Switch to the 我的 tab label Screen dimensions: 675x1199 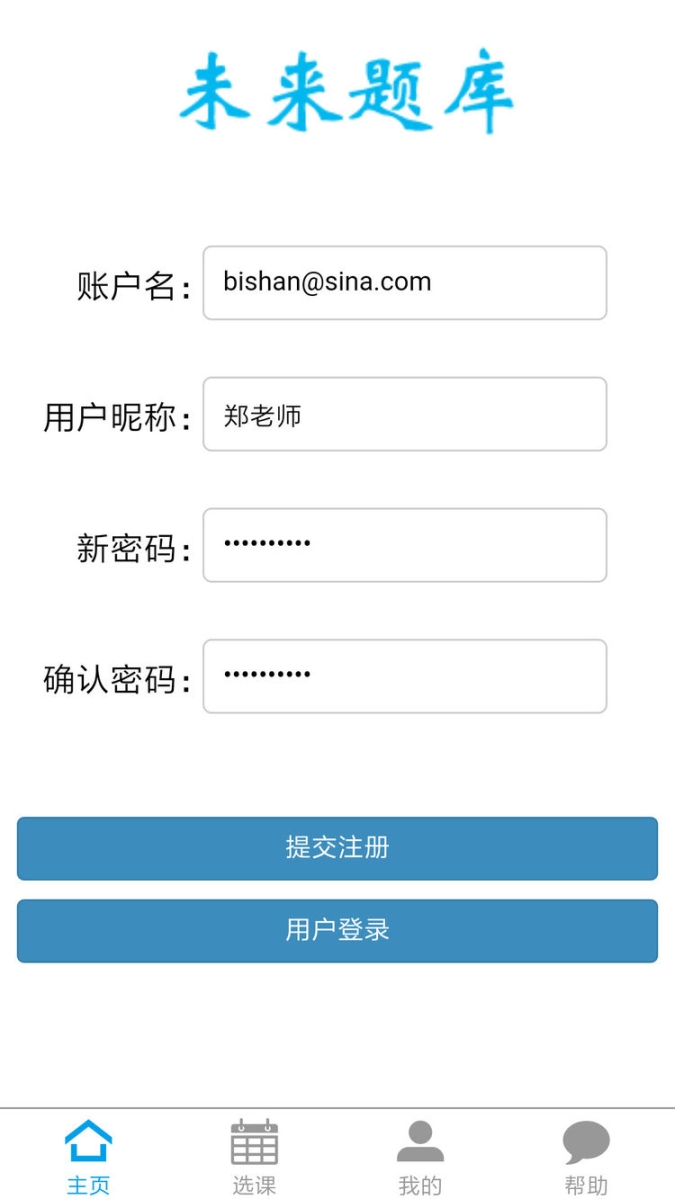click(x=420, y=1185)
